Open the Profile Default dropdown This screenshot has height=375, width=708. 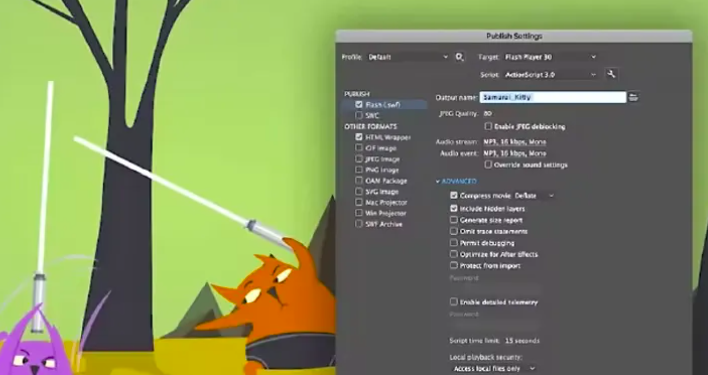coord(408,57)
